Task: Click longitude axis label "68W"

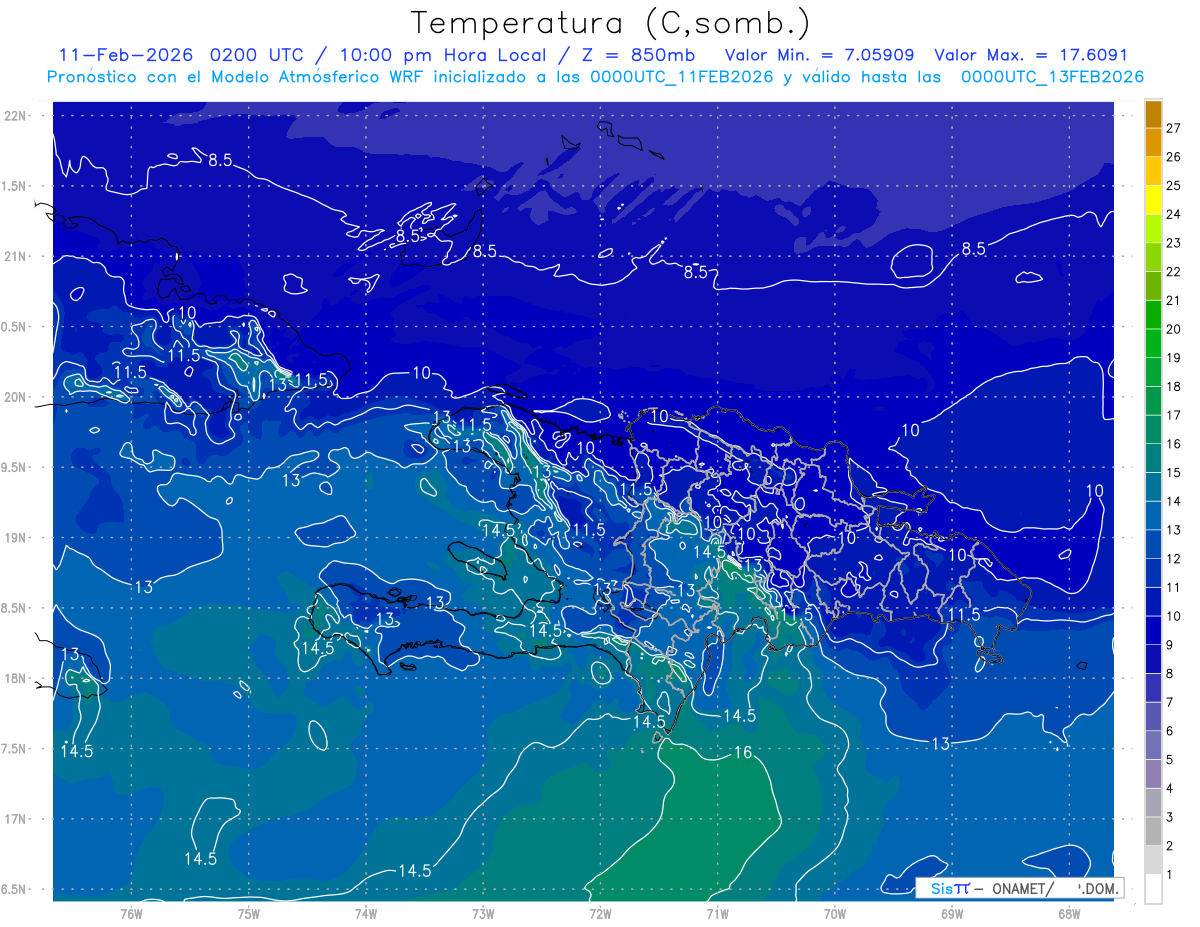Action: click(1069, 914)
